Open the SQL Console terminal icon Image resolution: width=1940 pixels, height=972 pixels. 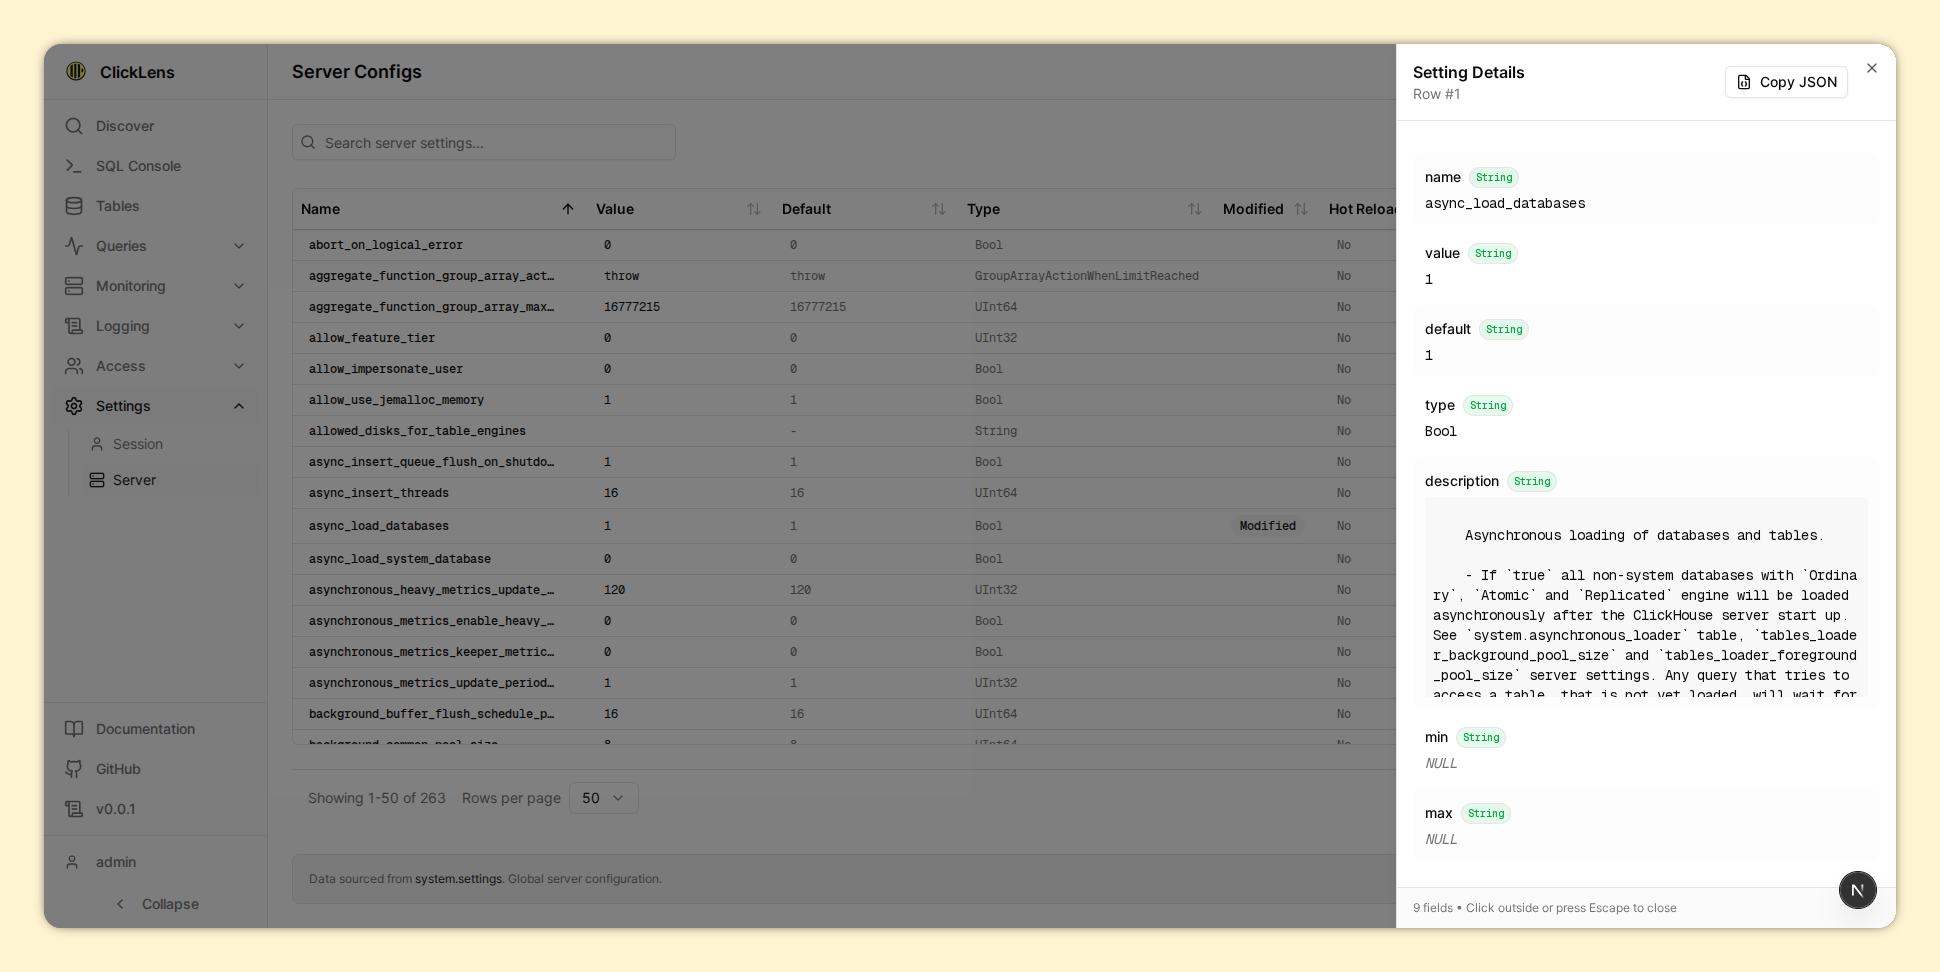pos(74,166)
